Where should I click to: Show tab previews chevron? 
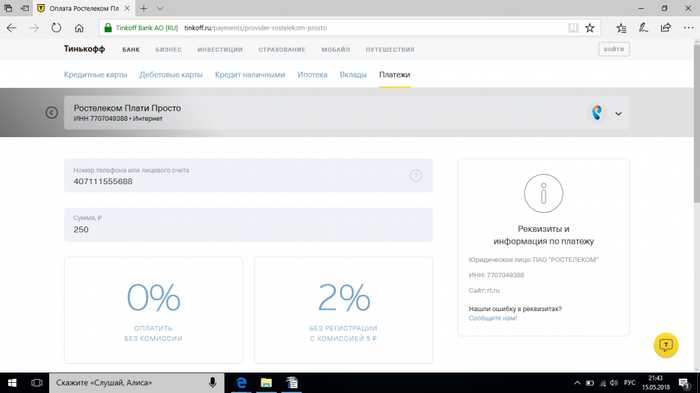coord(160,8)
